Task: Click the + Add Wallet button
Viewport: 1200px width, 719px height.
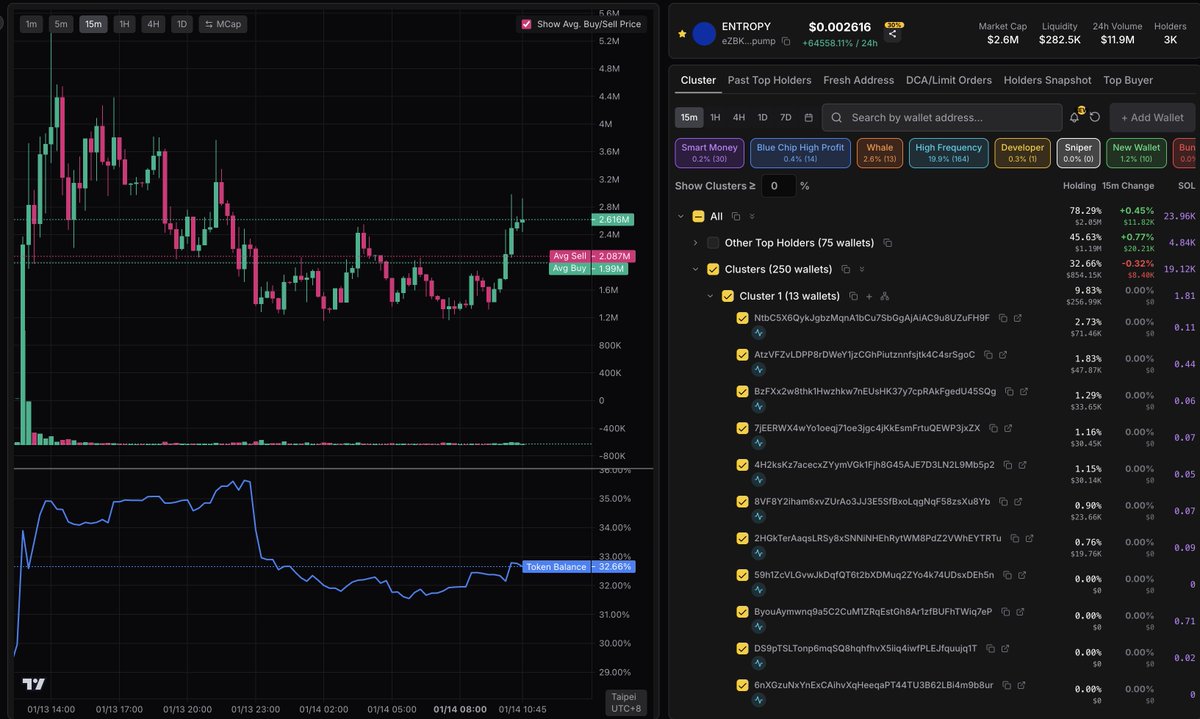Action: pos(1151,117)
